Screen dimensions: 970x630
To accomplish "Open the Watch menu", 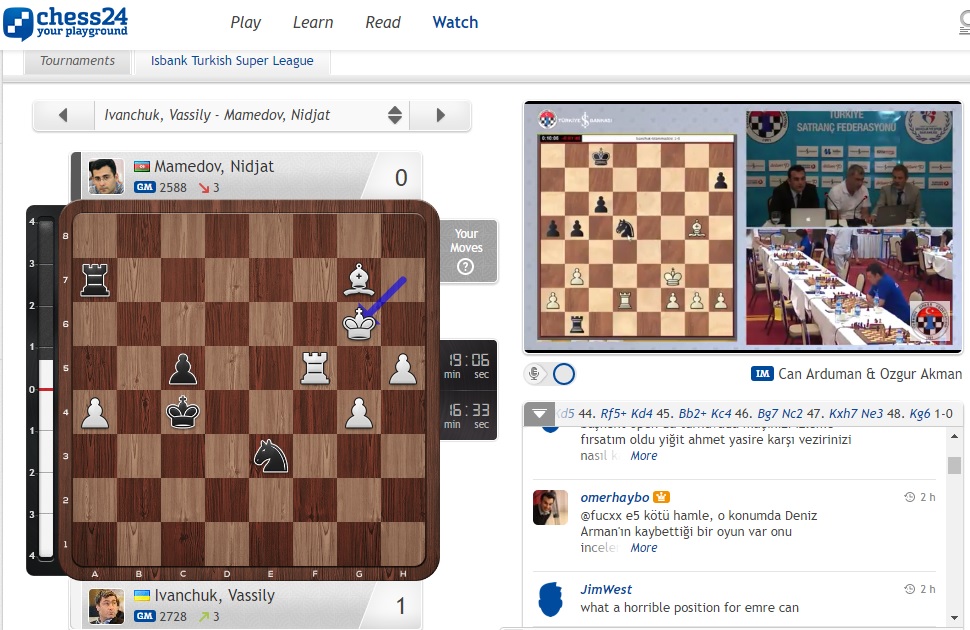I will 455,23.
